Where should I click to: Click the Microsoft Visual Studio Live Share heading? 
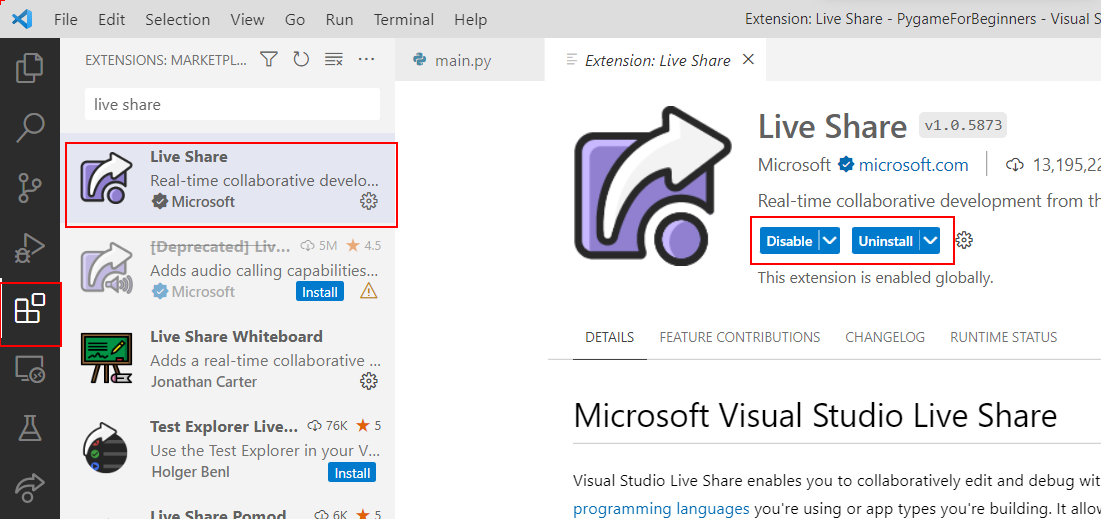click(815, 416)
